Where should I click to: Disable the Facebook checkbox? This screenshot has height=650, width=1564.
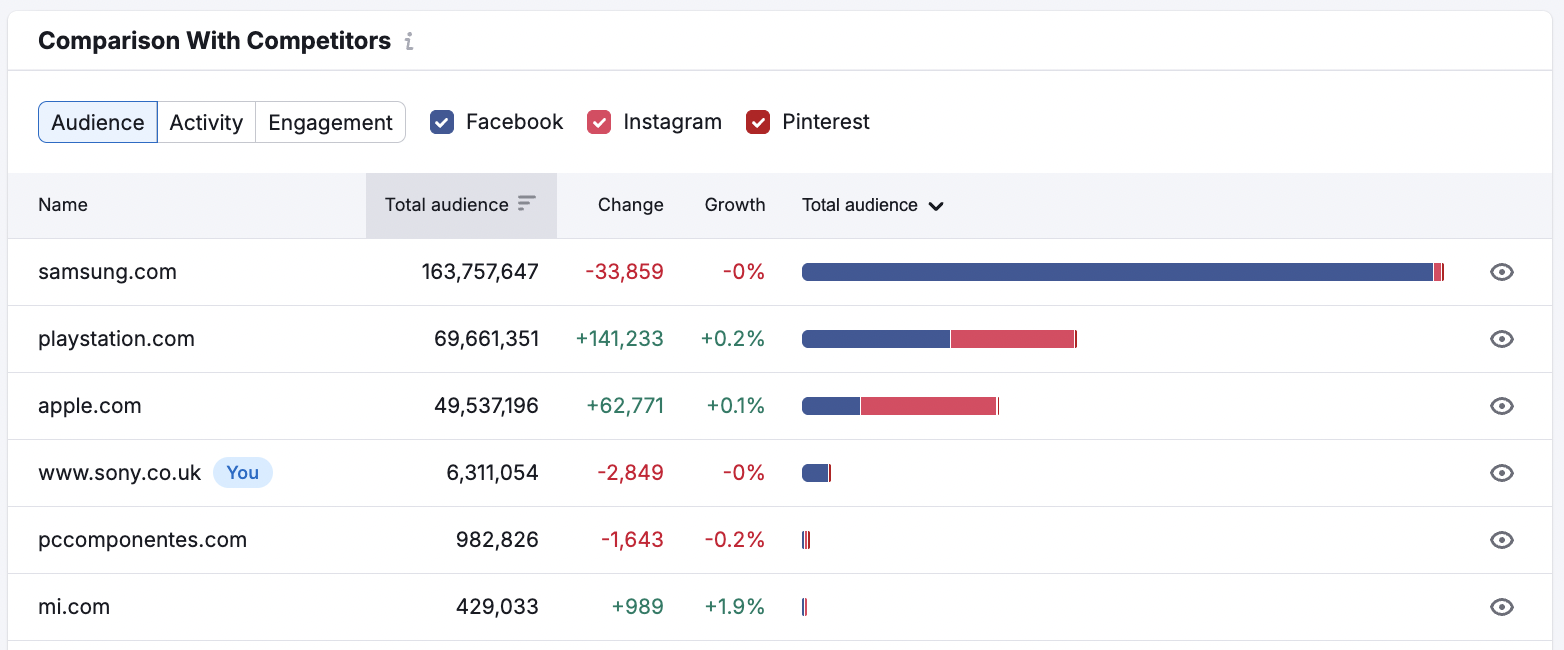[441, 121]
